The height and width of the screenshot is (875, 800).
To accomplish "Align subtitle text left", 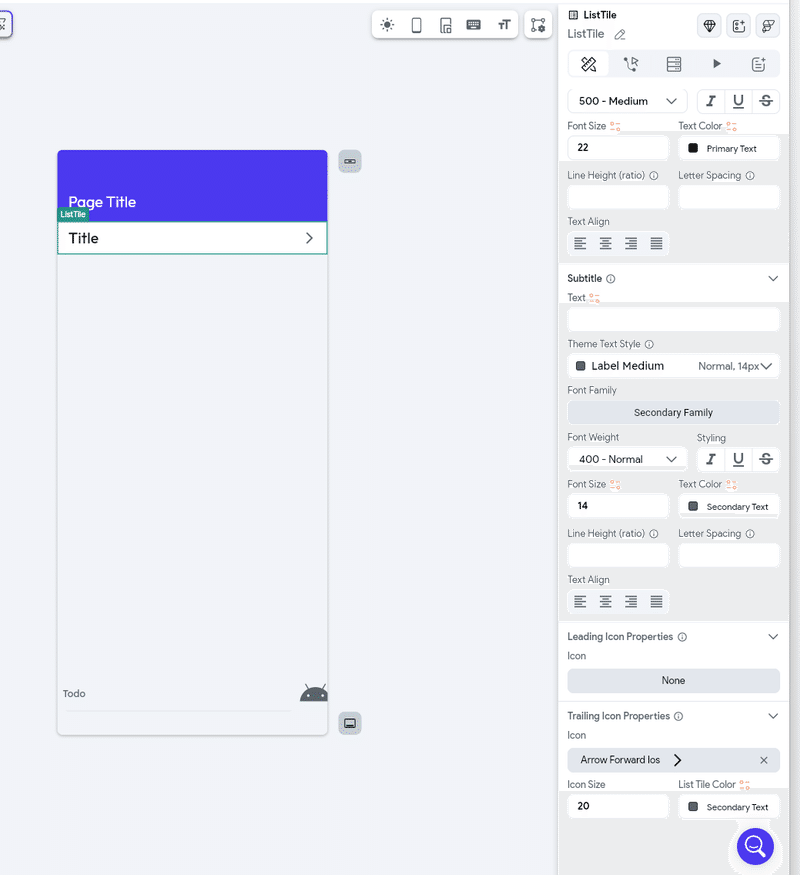I will [x=580, y=602].
